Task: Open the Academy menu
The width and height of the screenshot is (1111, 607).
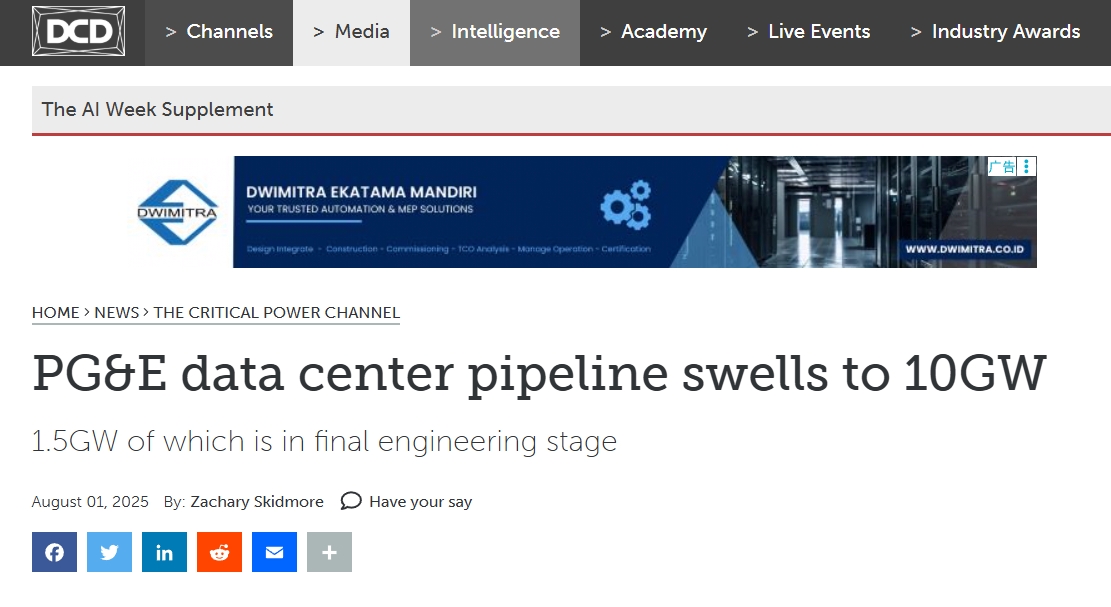Action: 653,32
